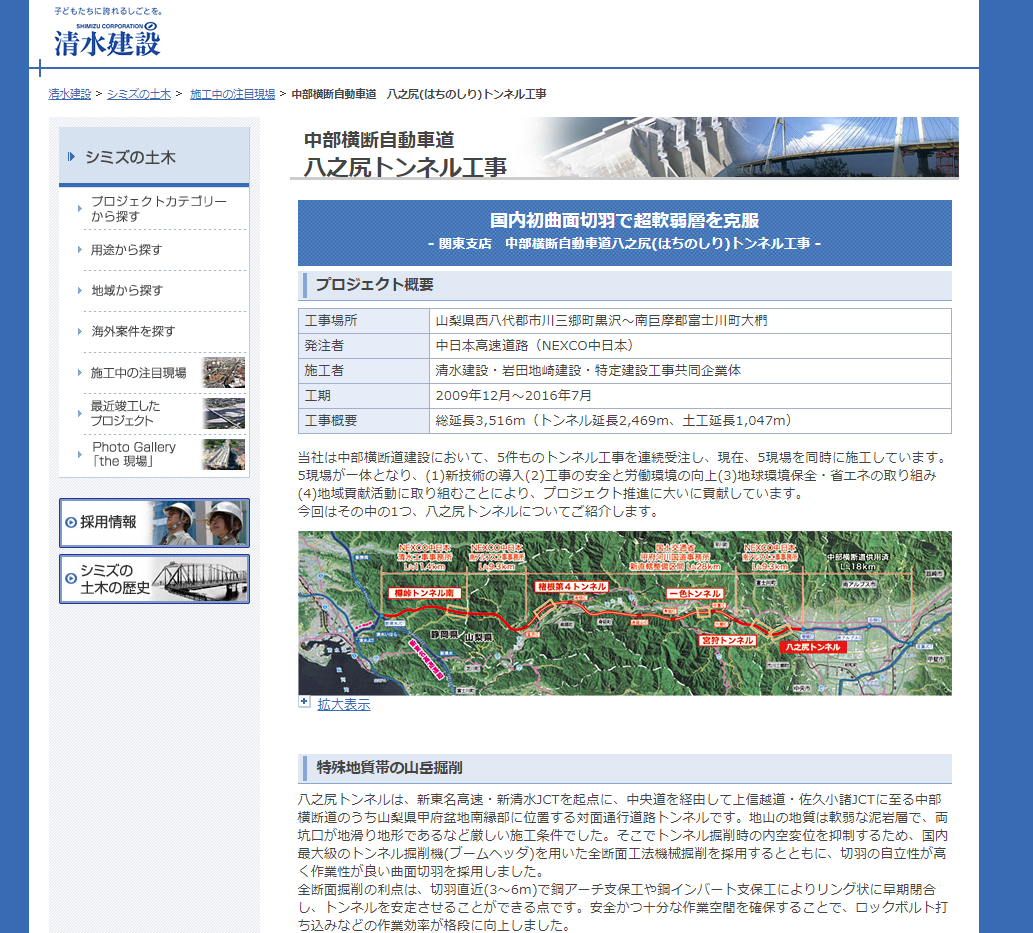Open the シミズの土木 breadcrumb link

[139, 94]
